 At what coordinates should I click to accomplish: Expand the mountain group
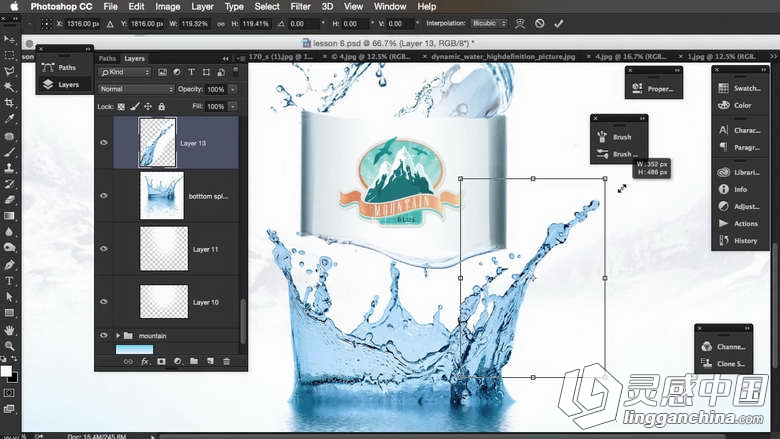(118, 336)
